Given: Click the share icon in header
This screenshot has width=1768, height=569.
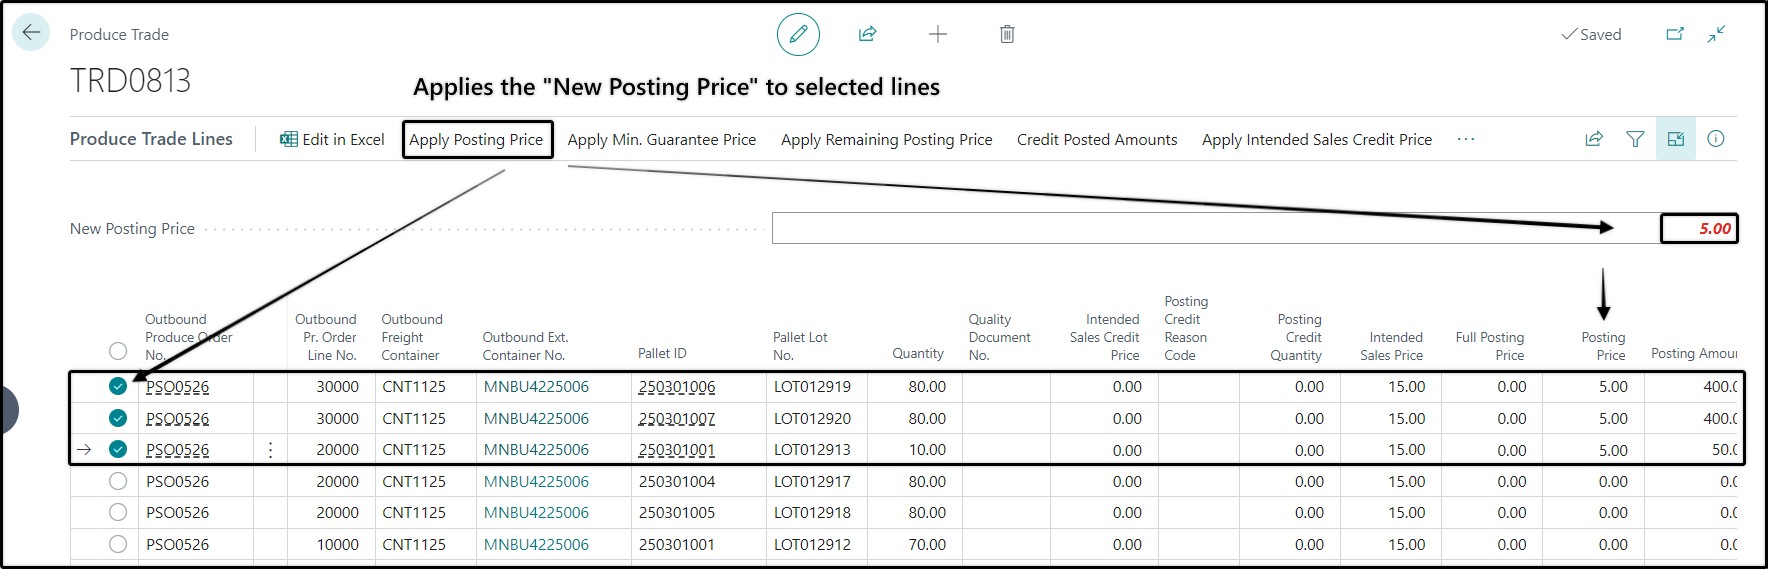Looking at the screenshot, I should click(x=867, y=34).
